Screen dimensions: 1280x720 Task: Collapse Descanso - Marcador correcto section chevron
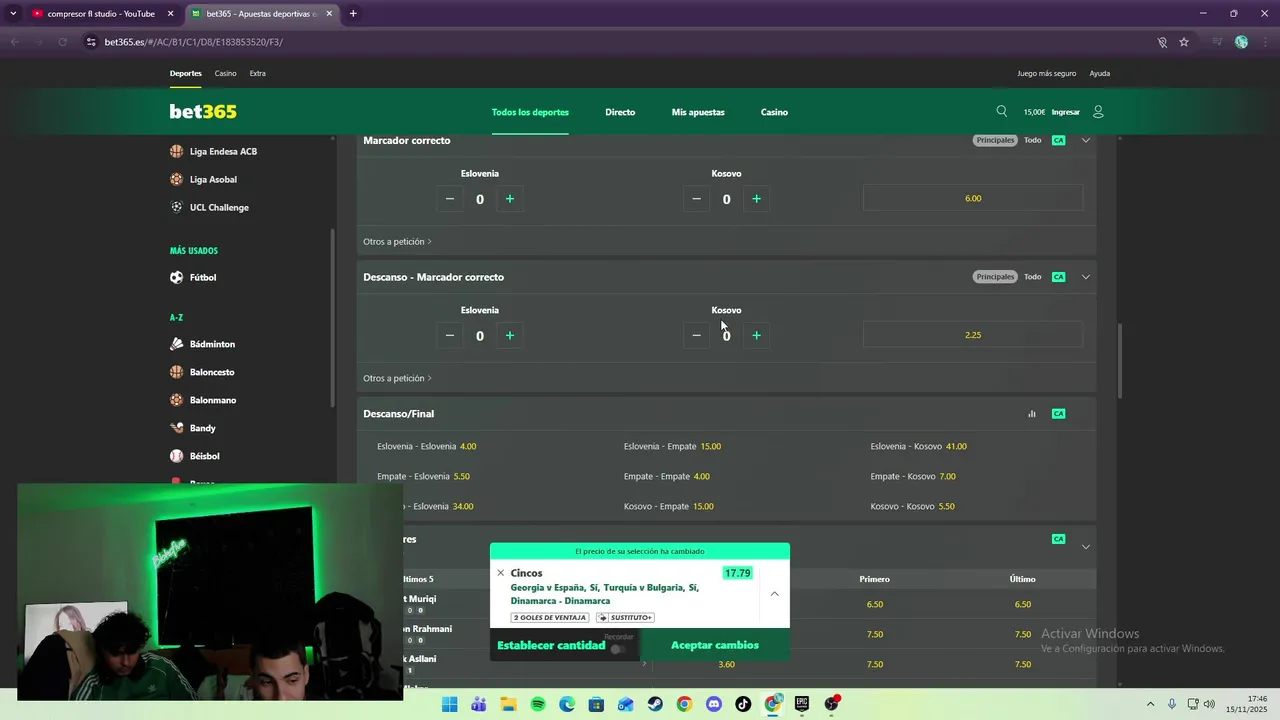pyautogui.click(x=1086, y=277)
